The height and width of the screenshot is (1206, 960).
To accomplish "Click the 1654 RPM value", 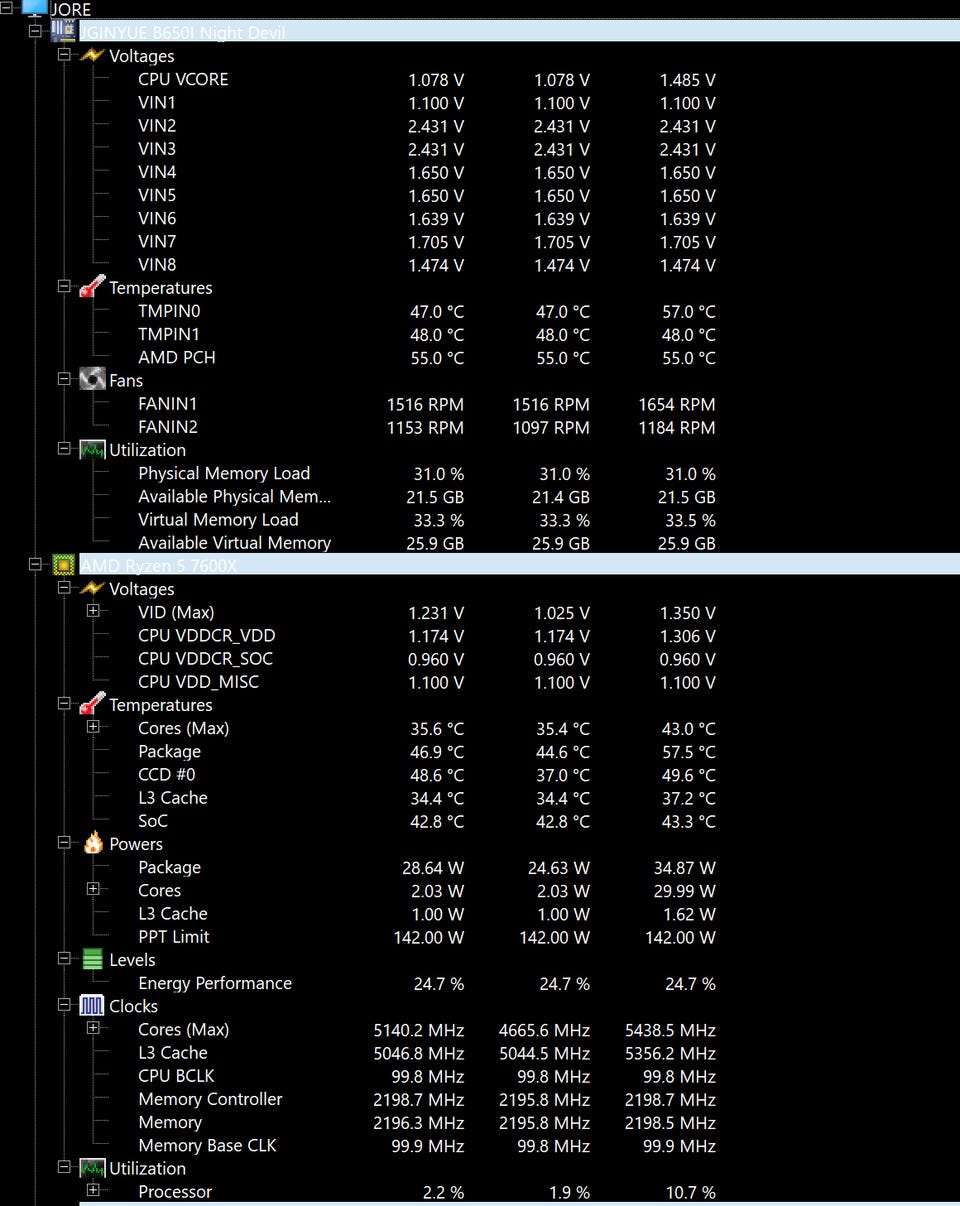I will [677, 405].
